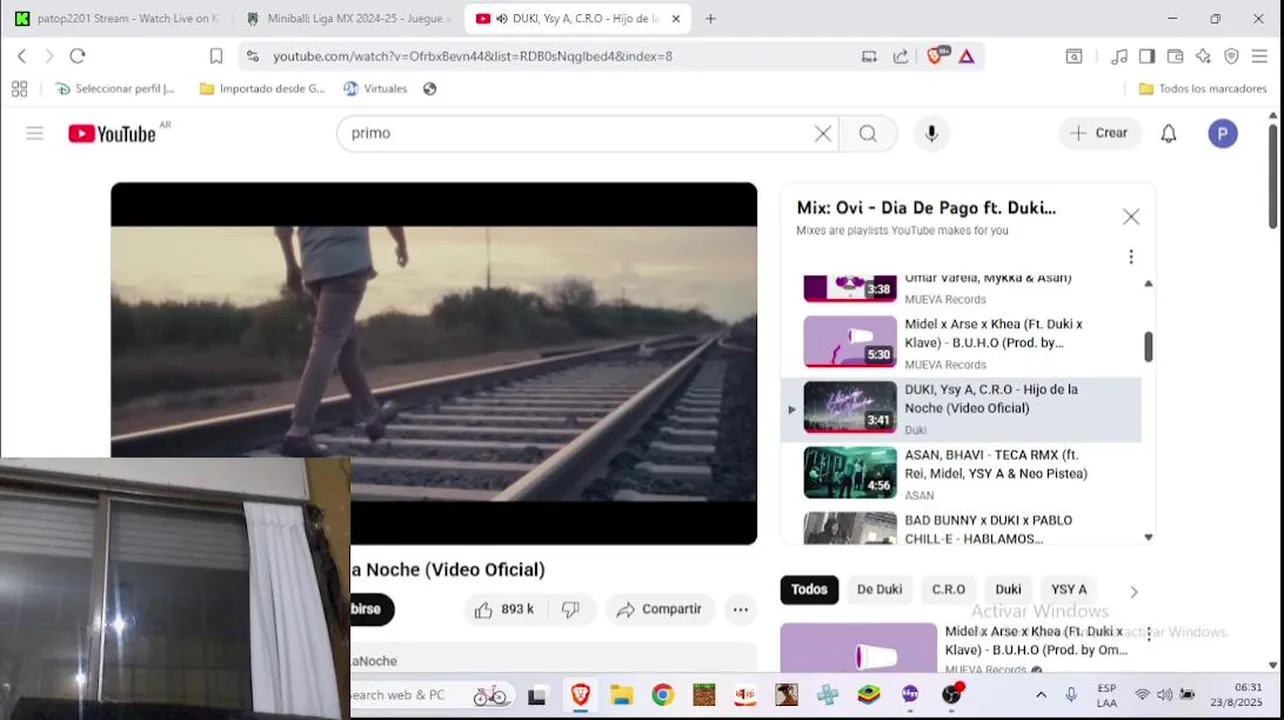Open the MUEVA Records 3:38 playlist item
This screenshot has height=720, width=1284.
coord(960,291)
